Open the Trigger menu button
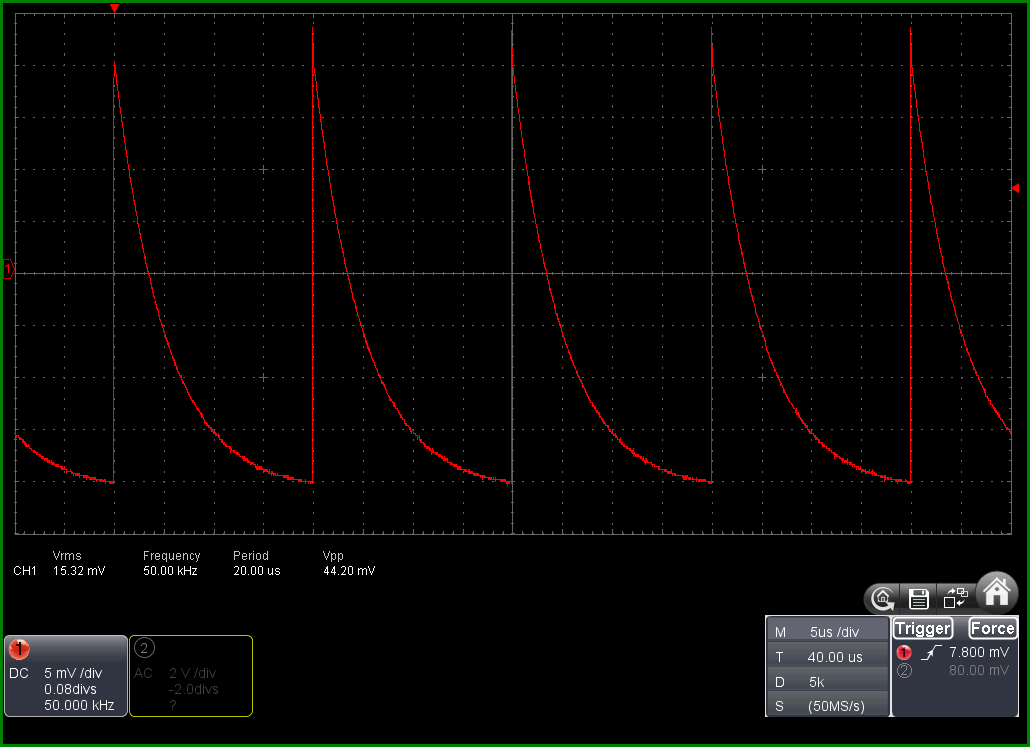 coord(922,629)
